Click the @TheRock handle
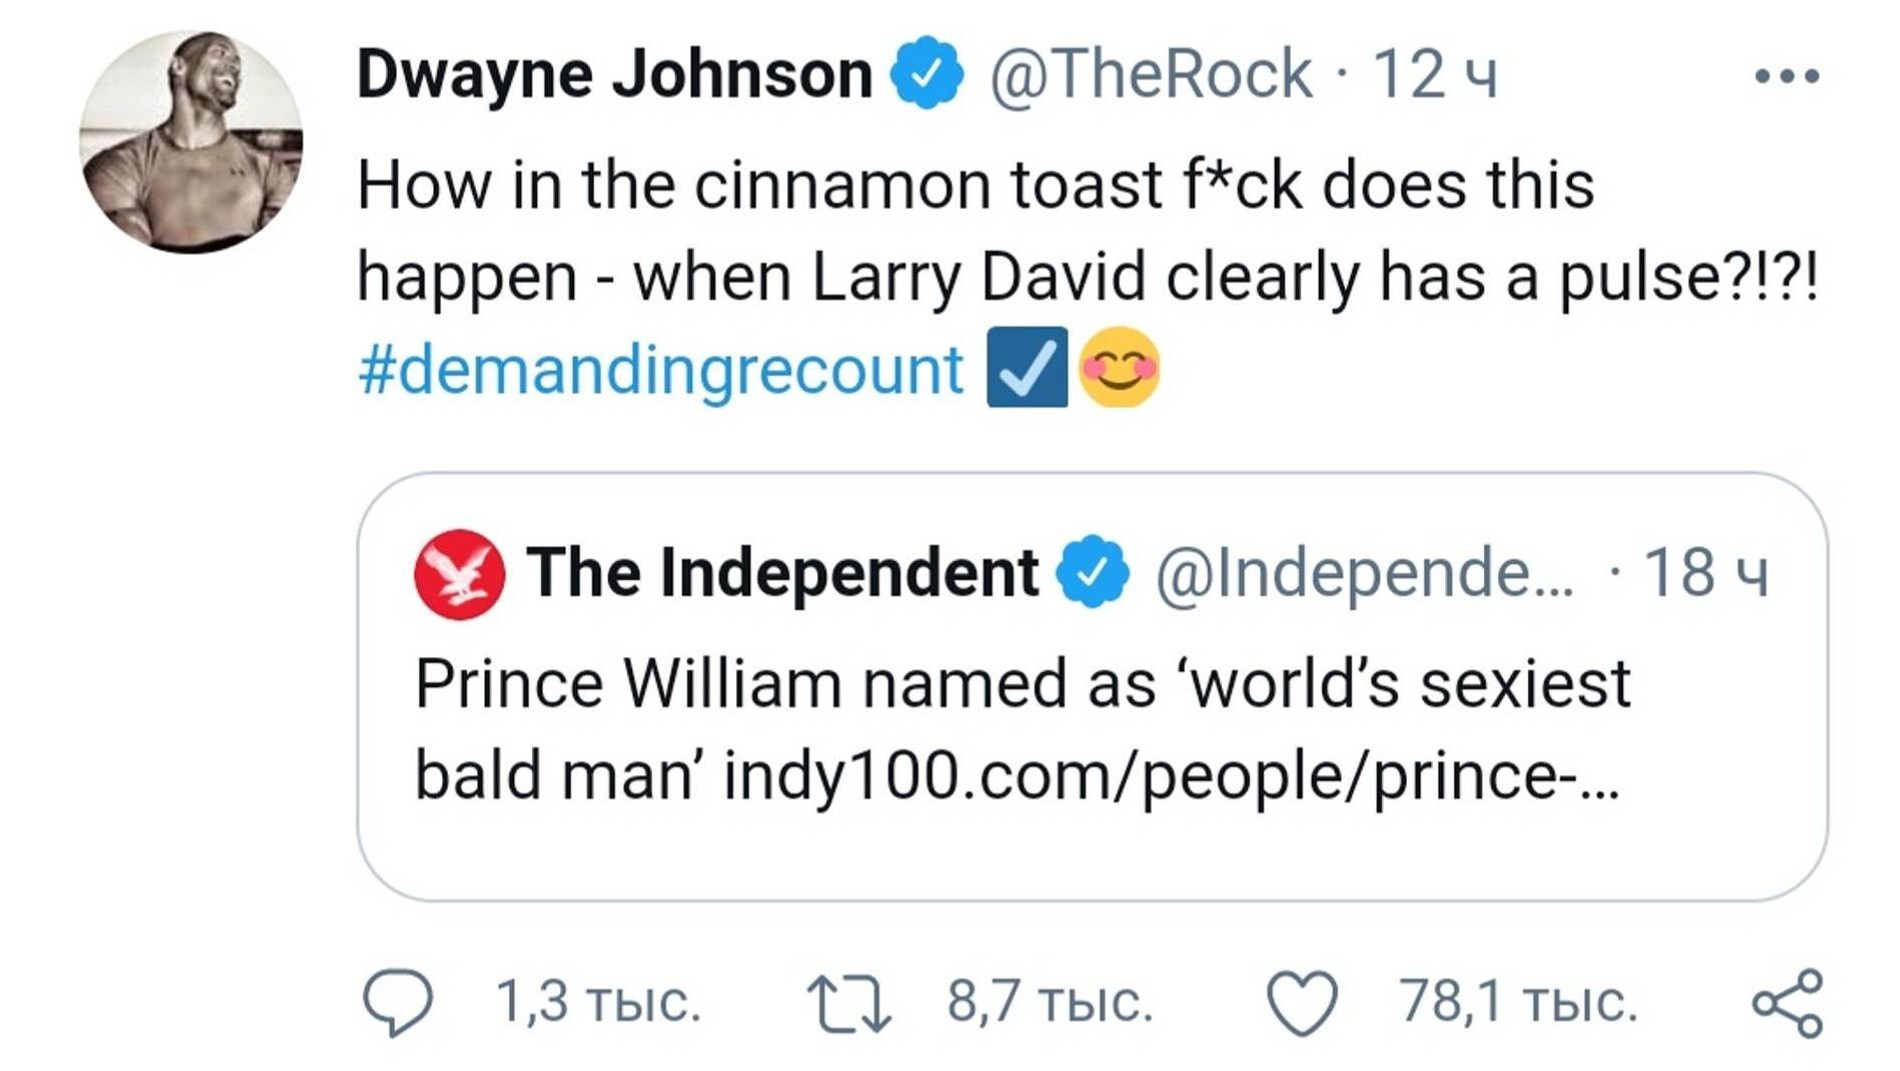This screenshot has width=1900, height=1071. coord(1150,74)
